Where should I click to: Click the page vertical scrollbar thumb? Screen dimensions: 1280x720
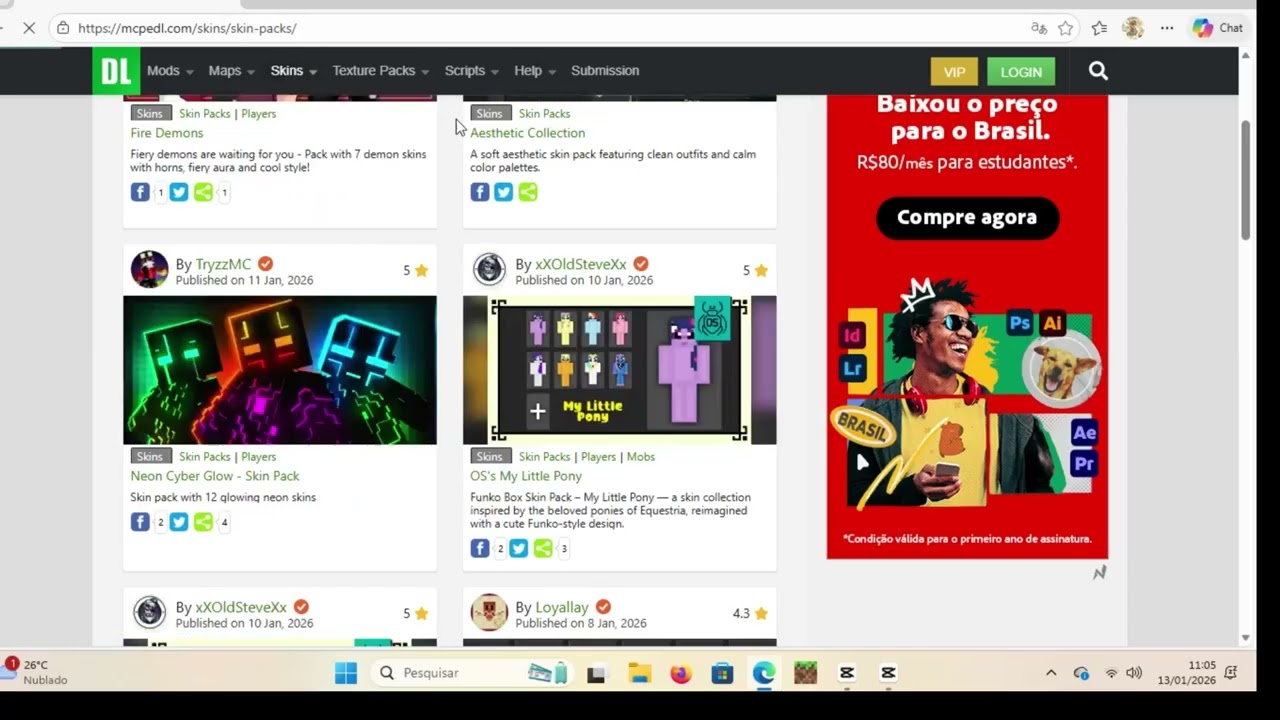(x=1245, y=180)
